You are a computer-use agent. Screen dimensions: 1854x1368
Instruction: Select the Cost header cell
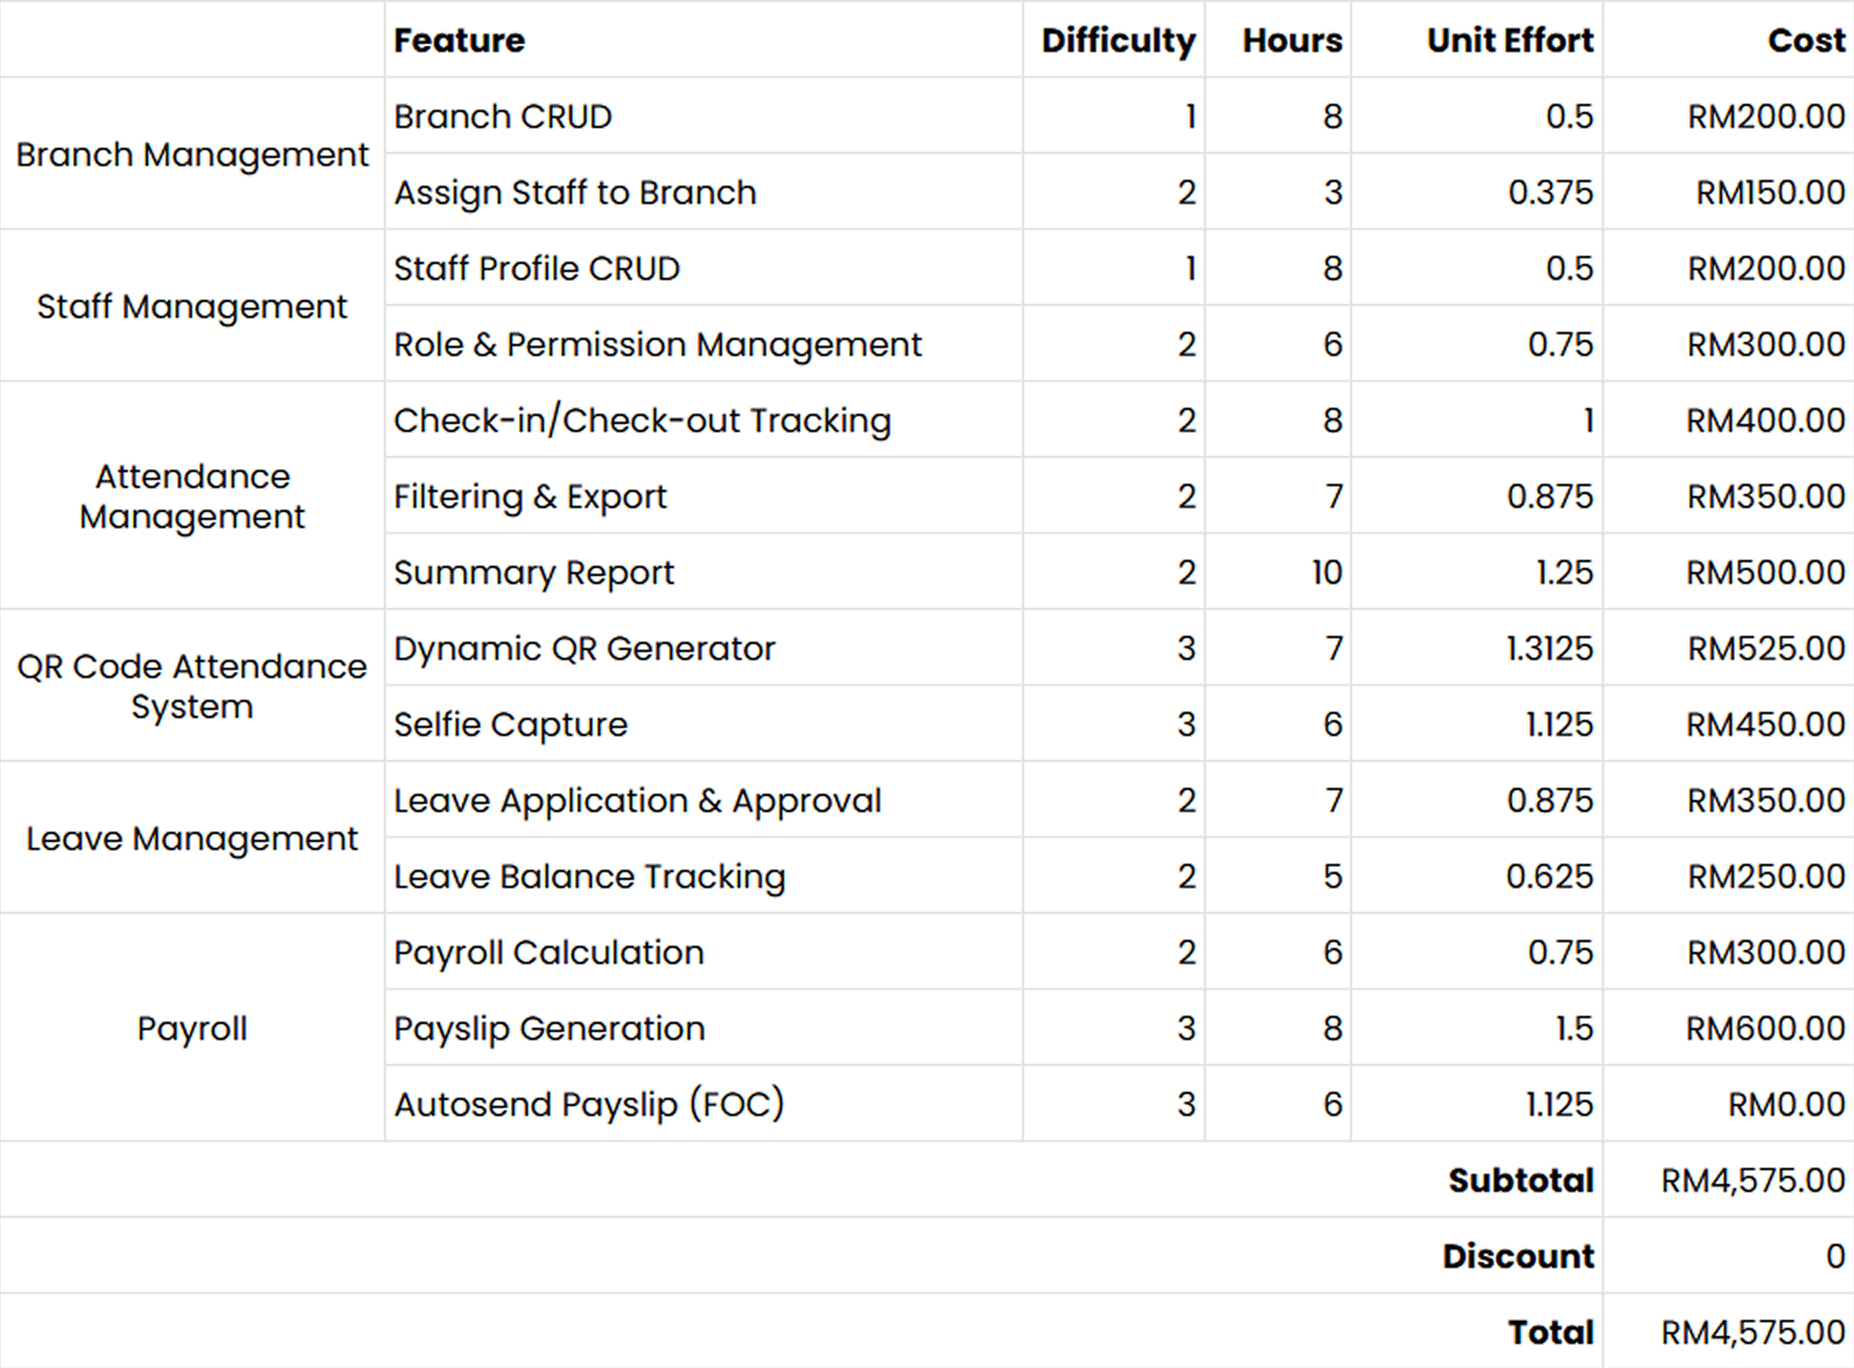(1805, 40)
